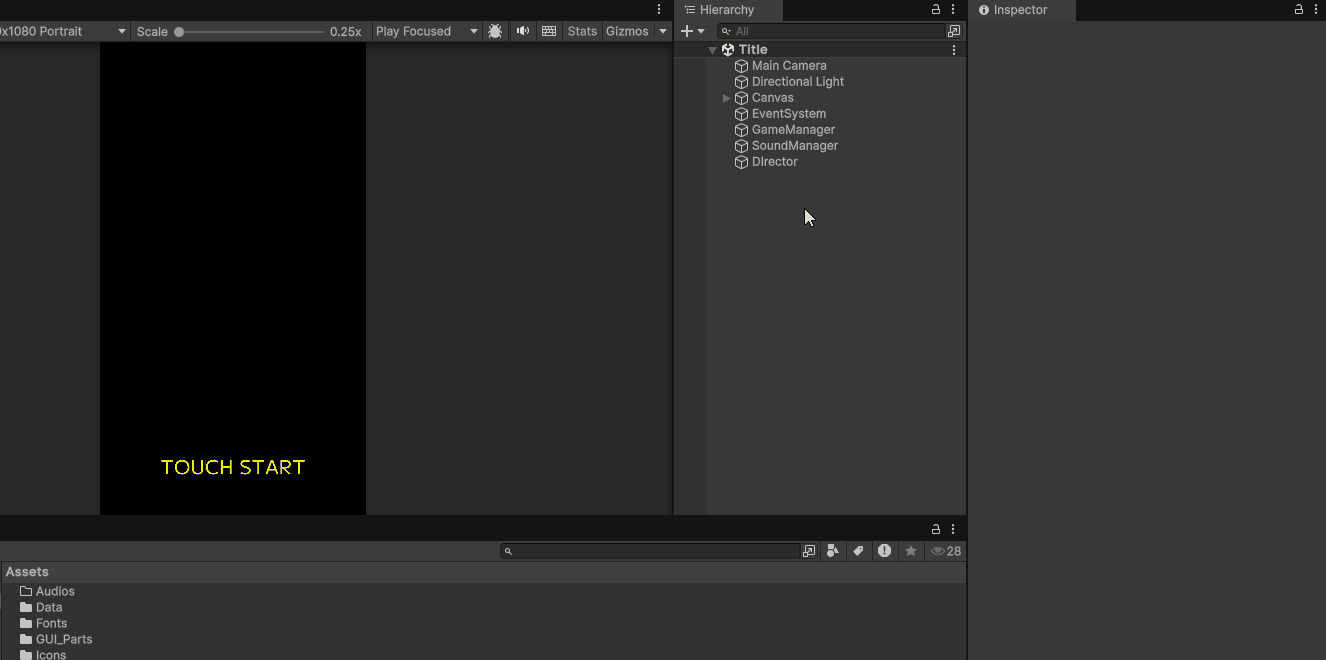Toggle the keyboard shortcuts icon in Game view
Viewport: 1326px width, 660px height.
pos(549,31)
